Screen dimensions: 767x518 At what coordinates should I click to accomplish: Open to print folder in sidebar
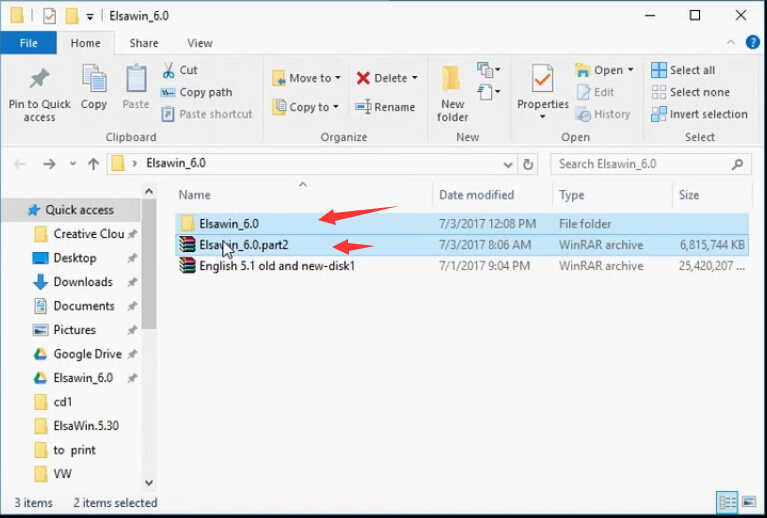click(66, 450)
